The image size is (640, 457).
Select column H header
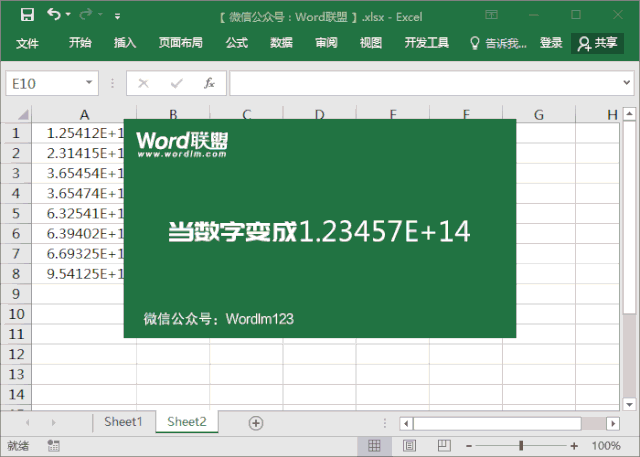point(611,115)
